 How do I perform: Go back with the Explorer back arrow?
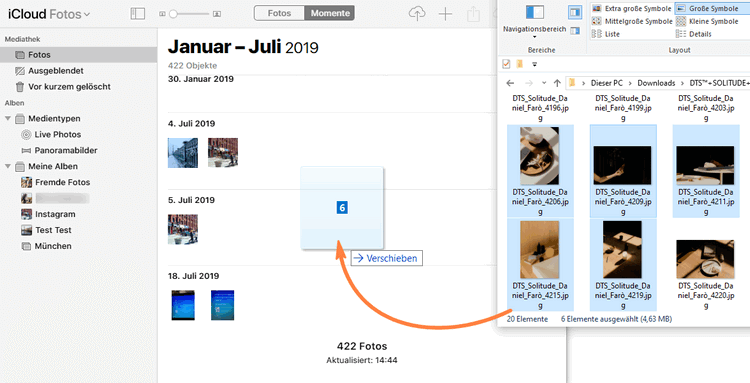(510, 83)
